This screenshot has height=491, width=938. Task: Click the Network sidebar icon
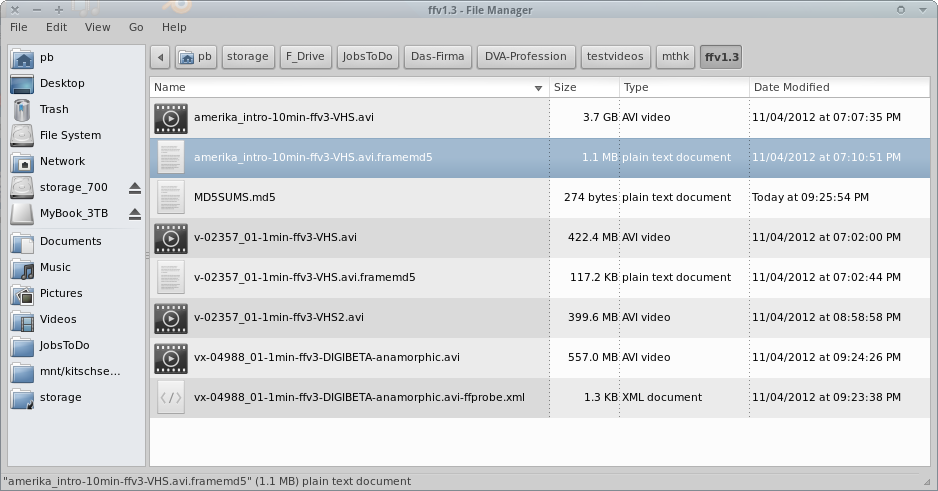(x=23, y=161)
